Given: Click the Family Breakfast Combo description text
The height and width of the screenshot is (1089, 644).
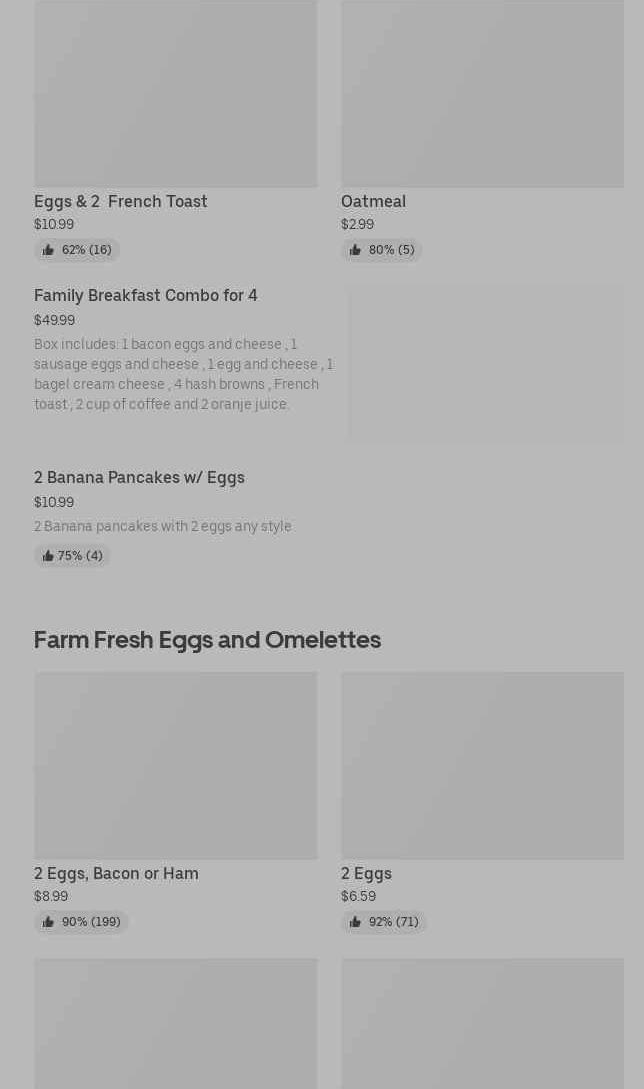Looking at the screenshot, I should click(183, 374).
